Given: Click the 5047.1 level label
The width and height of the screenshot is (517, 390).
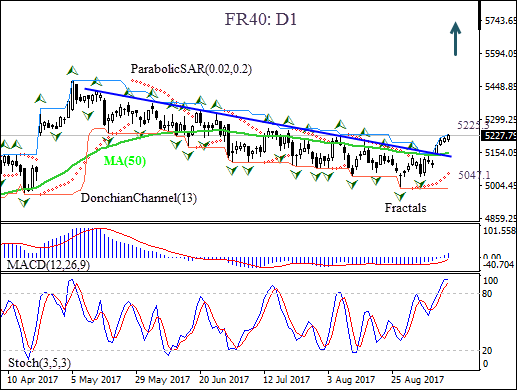Looking at the screenshot, I should (x=474, y=175).
